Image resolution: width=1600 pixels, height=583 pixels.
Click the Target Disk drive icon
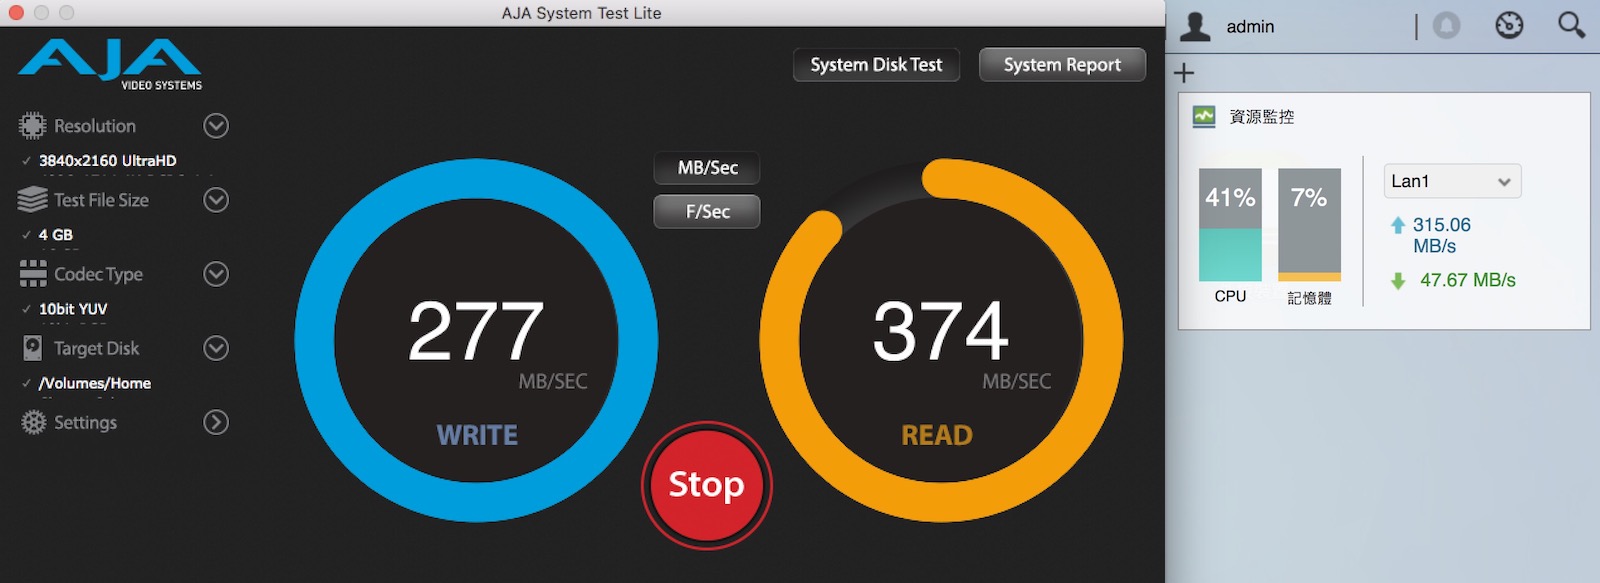pyautogui.click(x=33, y=348)
